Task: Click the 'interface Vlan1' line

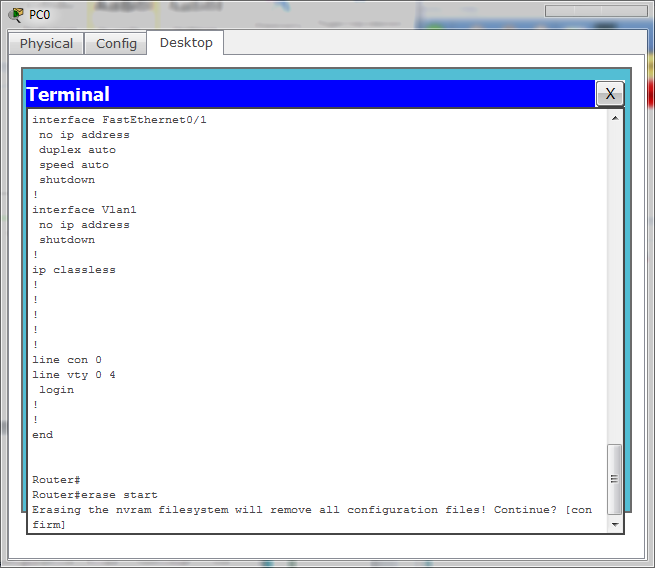Action: coord(84,210)
